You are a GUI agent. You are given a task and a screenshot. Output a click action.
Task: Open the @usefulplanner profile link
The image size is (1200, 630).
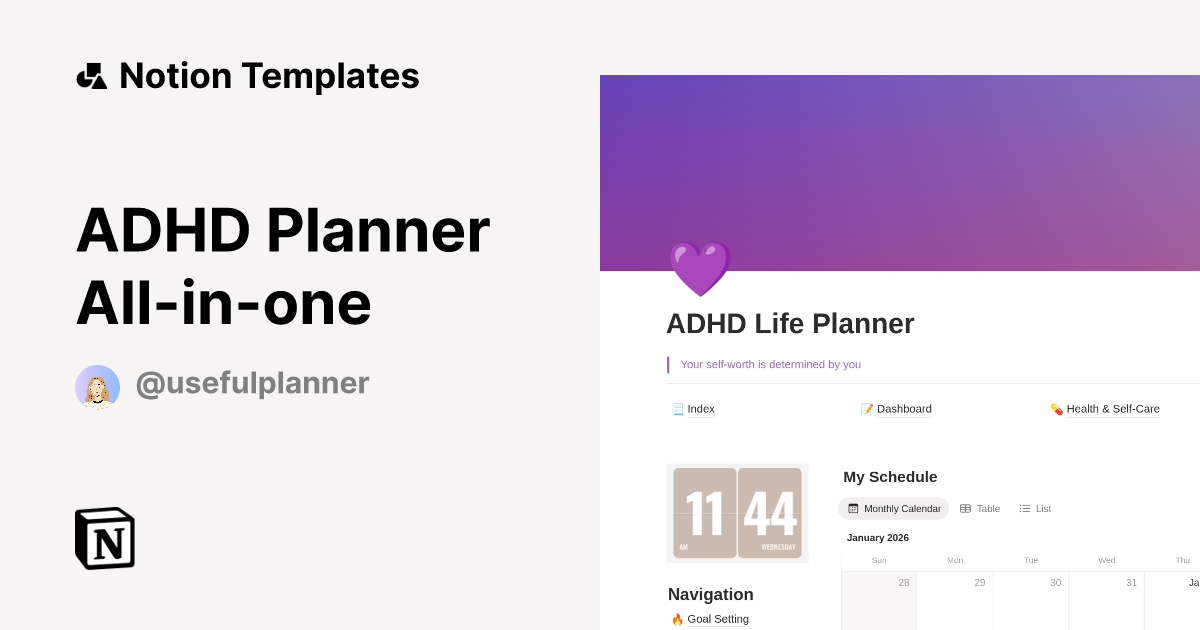pyautogui.click(x=252, y=384)
